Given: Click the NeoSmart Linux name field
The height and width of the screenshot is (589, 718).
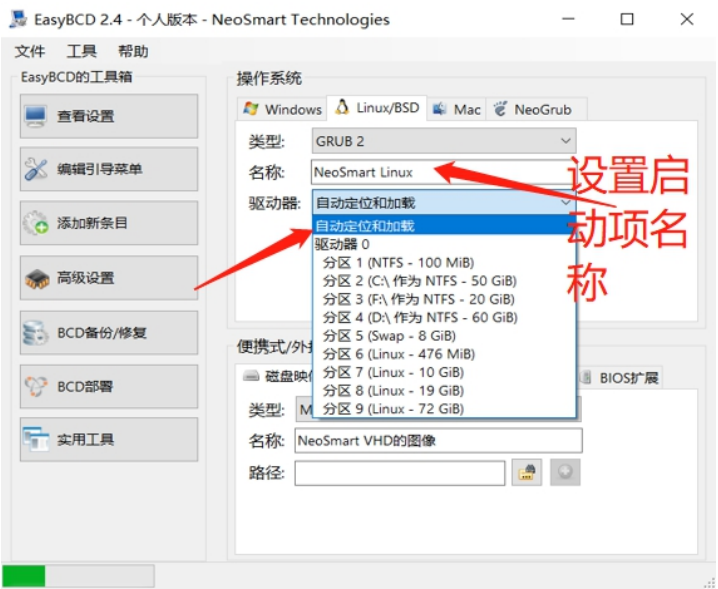Looking at the screenshot, I should point(442,172).
